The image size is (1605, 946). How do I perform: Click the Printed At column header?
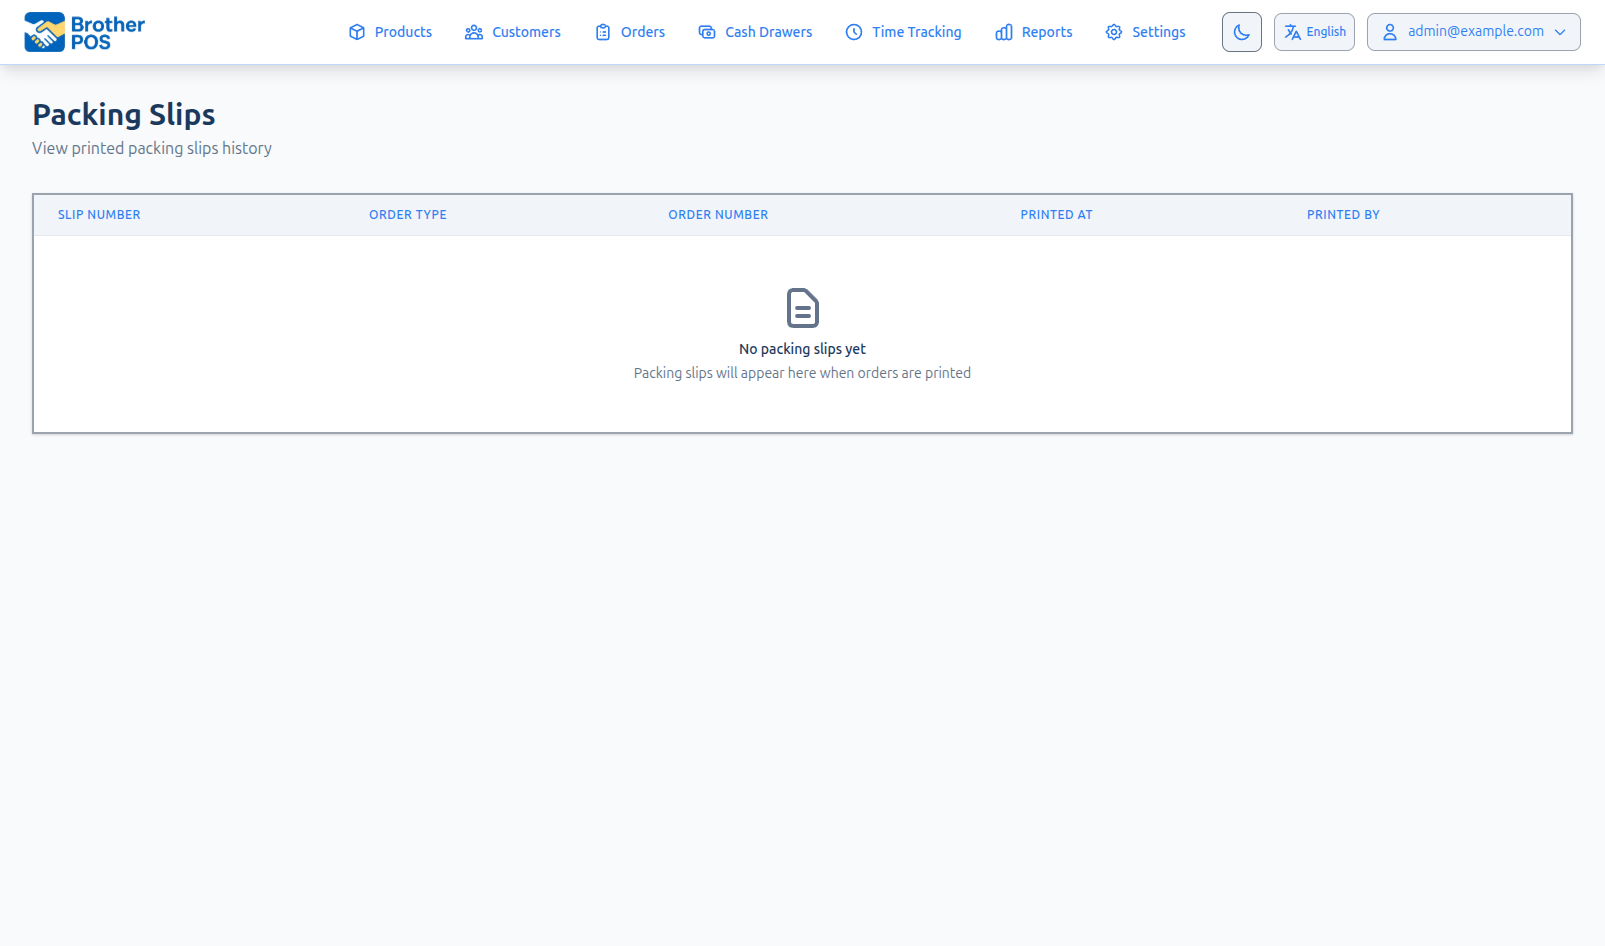[x=1056, y=215]
